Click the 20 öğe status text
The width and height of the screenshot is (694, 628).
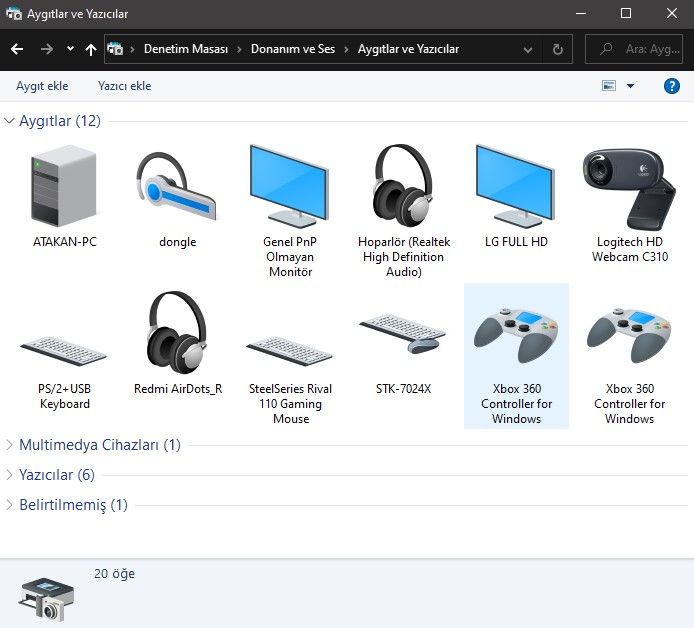point(114,574)
